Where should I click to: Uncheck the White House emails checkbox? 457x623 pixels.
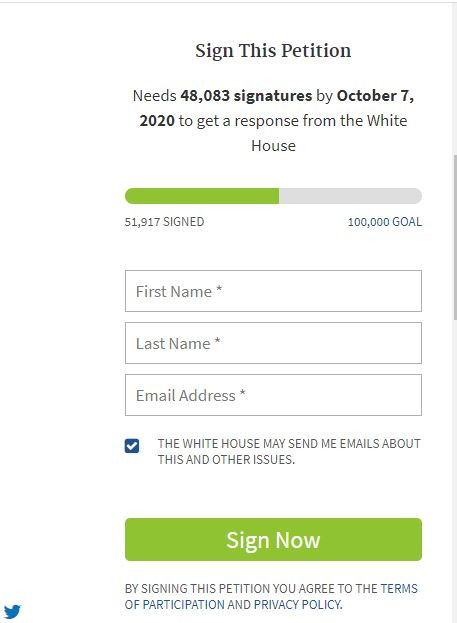pyautogui.click(x=132, y=446)
